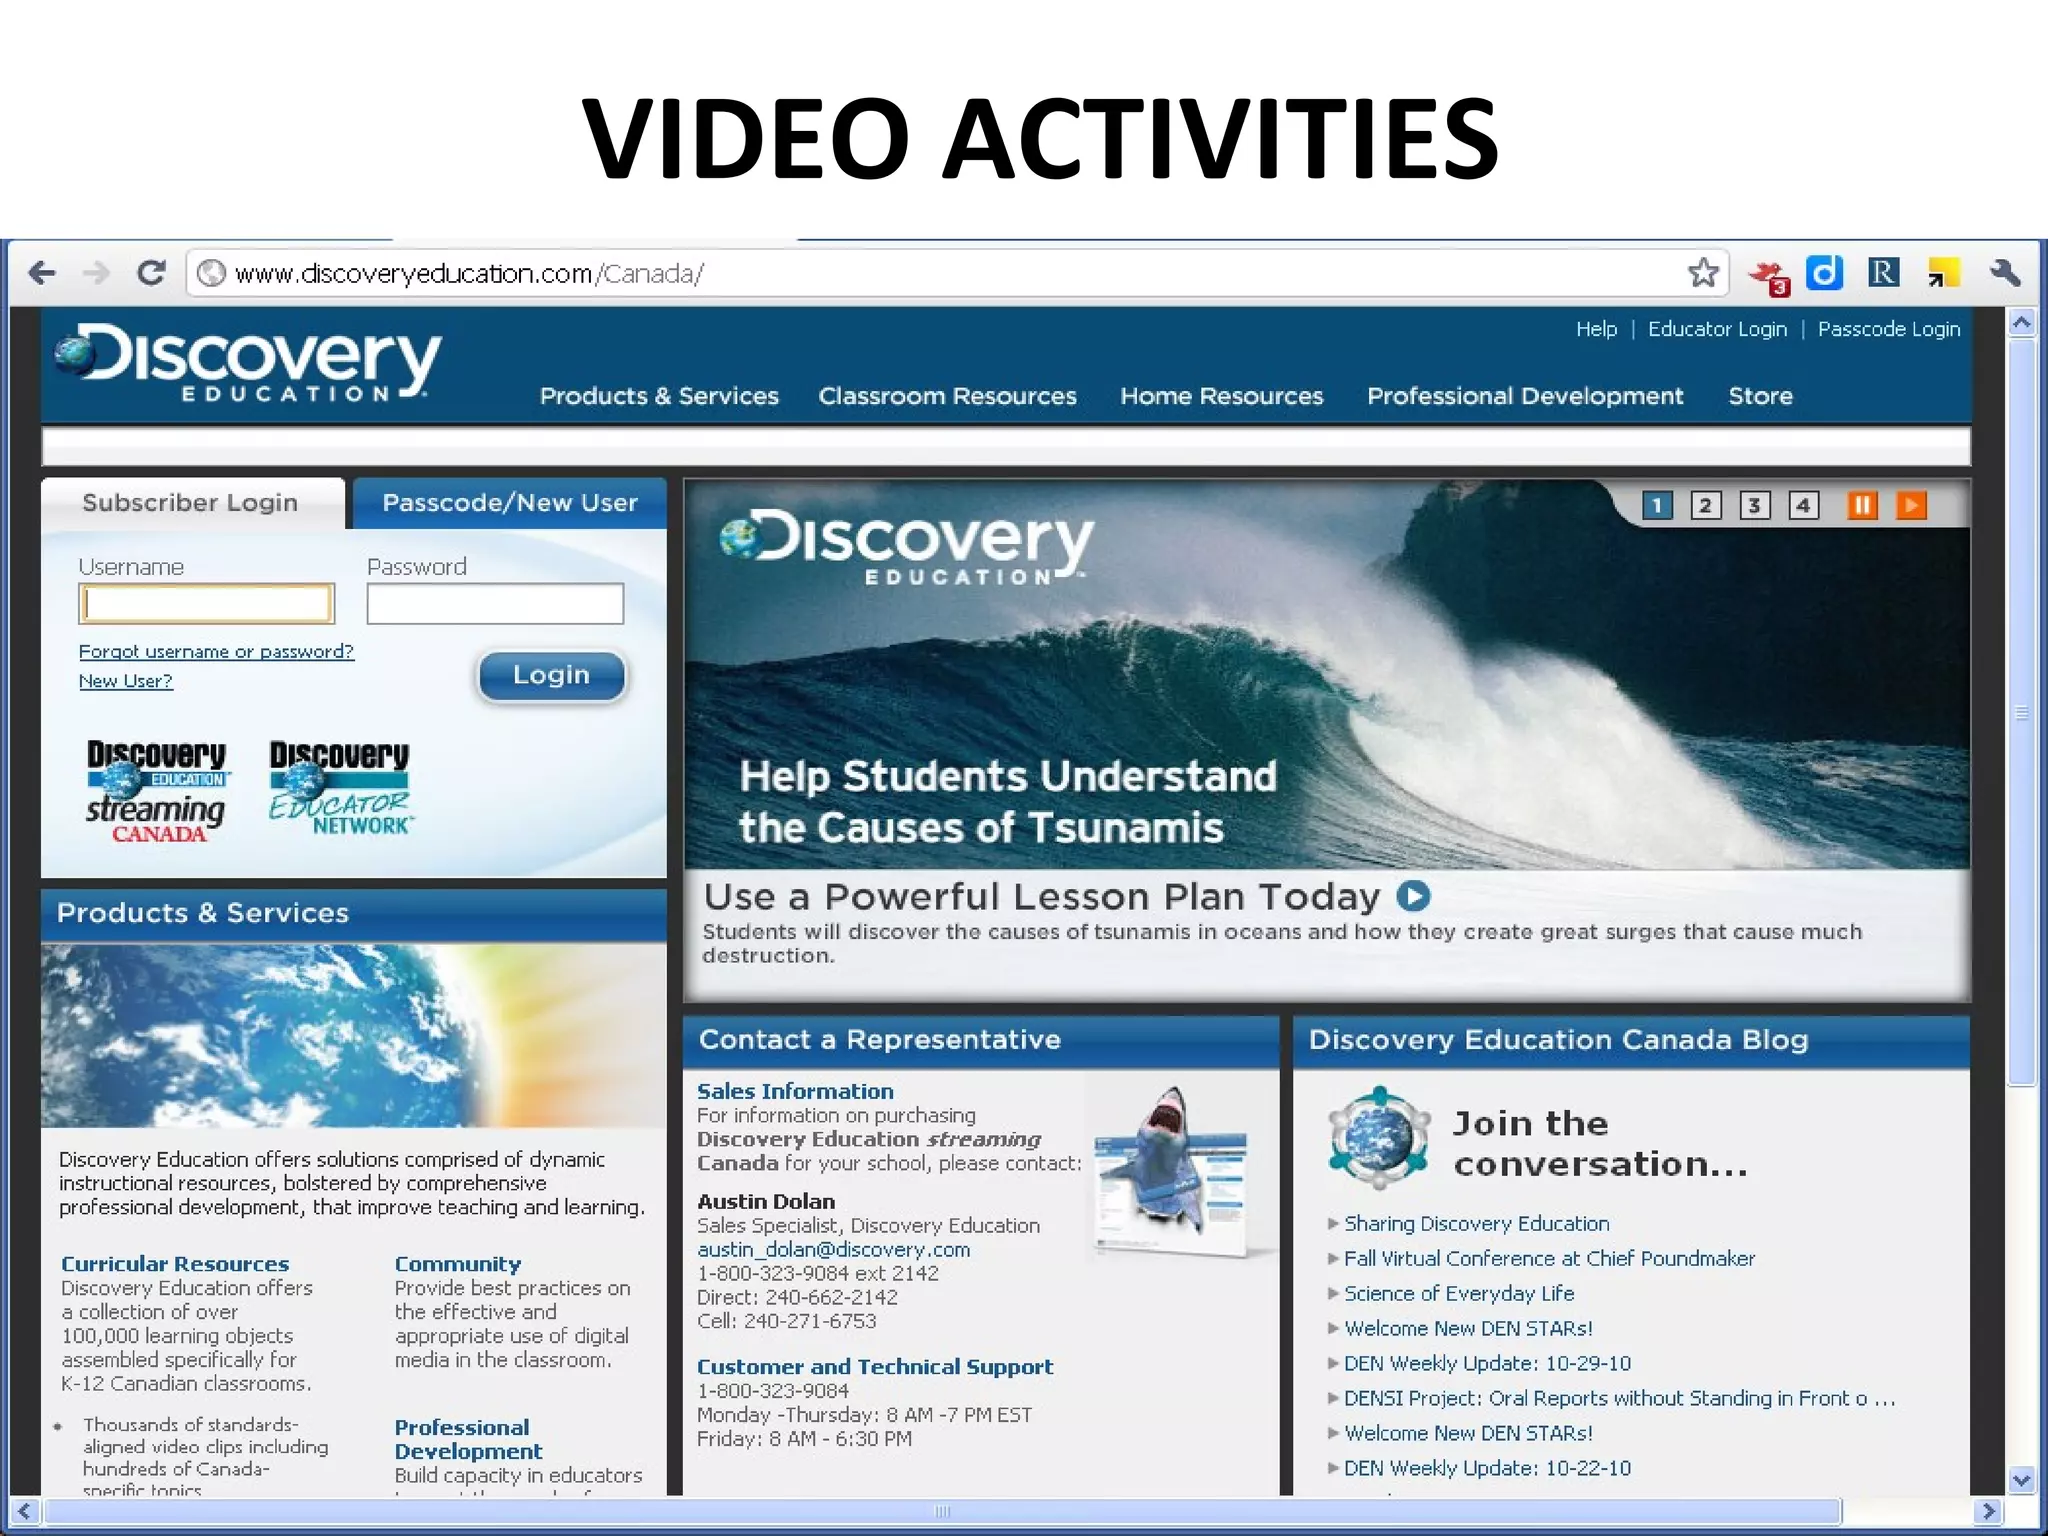The width and height of the screenshot is (2048, 1536).
Task: Open the Discovery Educator Network logo
Action: [340, 788]
